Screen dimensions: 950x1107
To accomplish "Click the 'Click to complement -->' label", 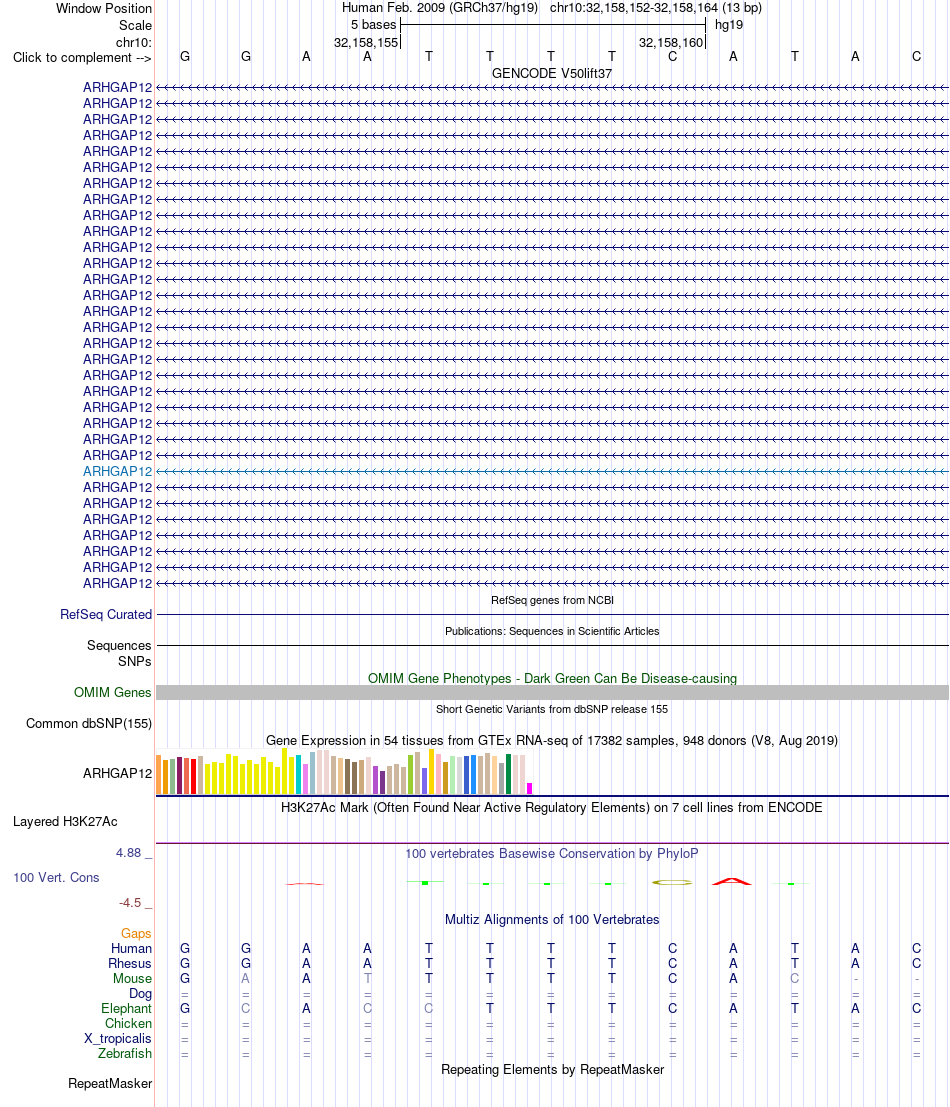I will 82,58.
